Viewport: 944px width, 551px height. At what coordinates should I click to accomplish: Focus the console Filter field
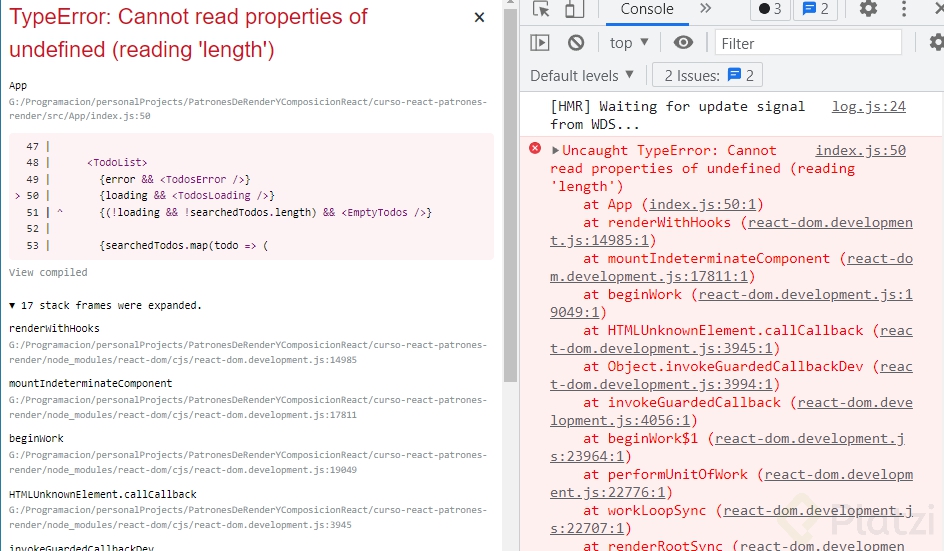(809, 43)
